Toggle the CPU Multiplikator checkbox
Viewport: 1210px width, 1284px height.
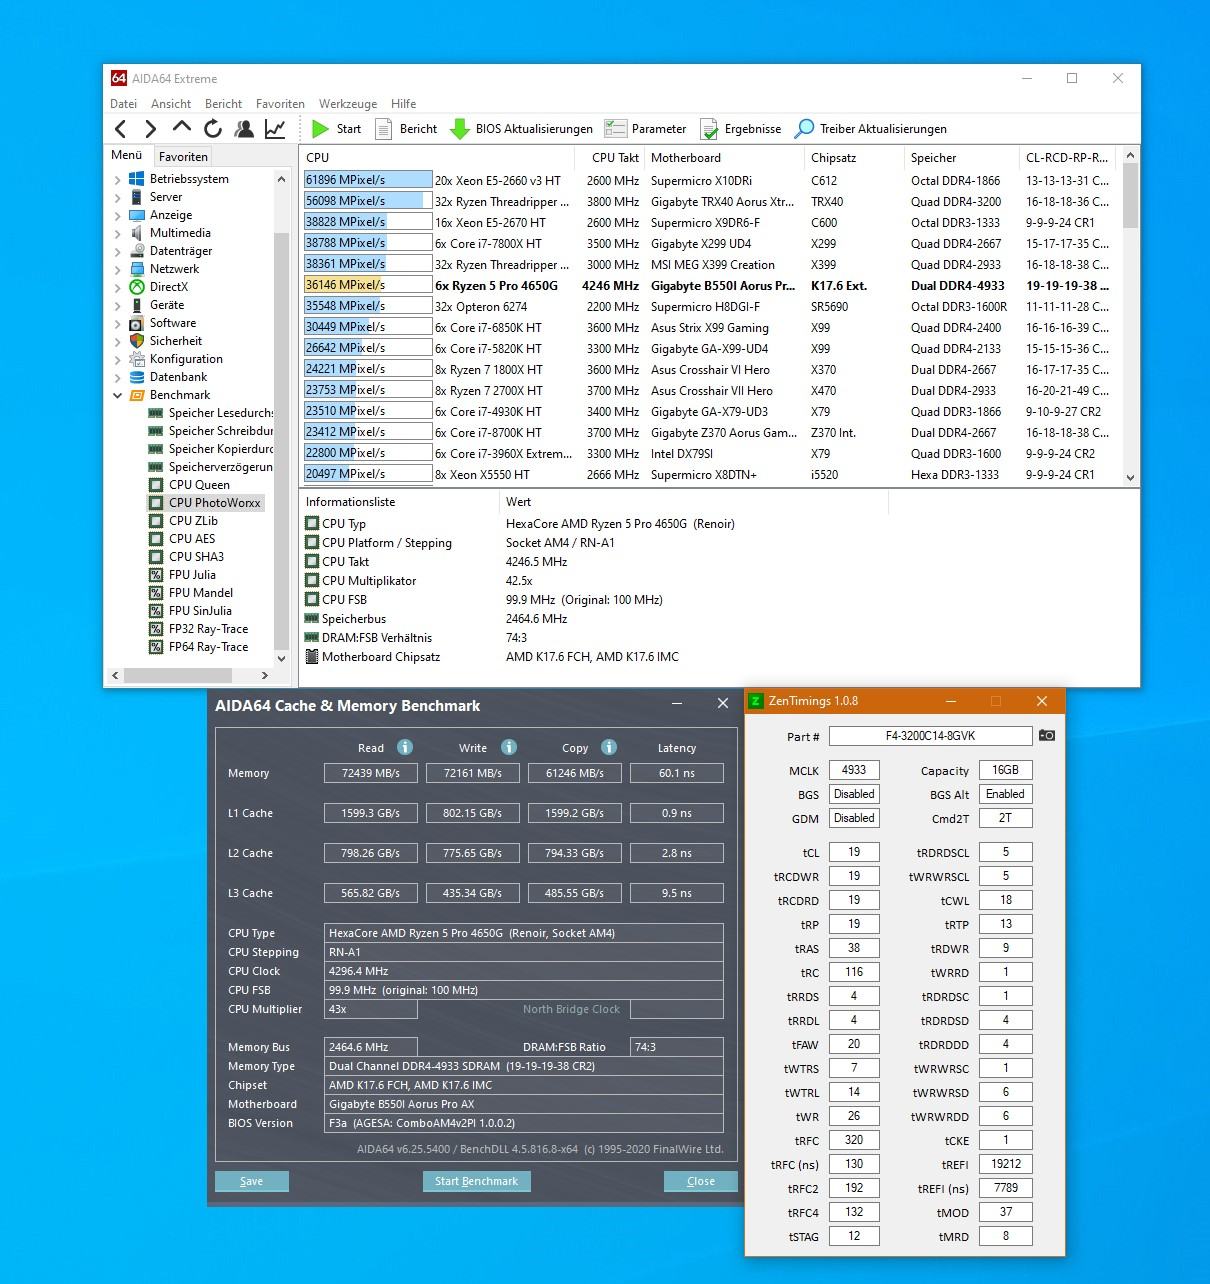point(312,581)
